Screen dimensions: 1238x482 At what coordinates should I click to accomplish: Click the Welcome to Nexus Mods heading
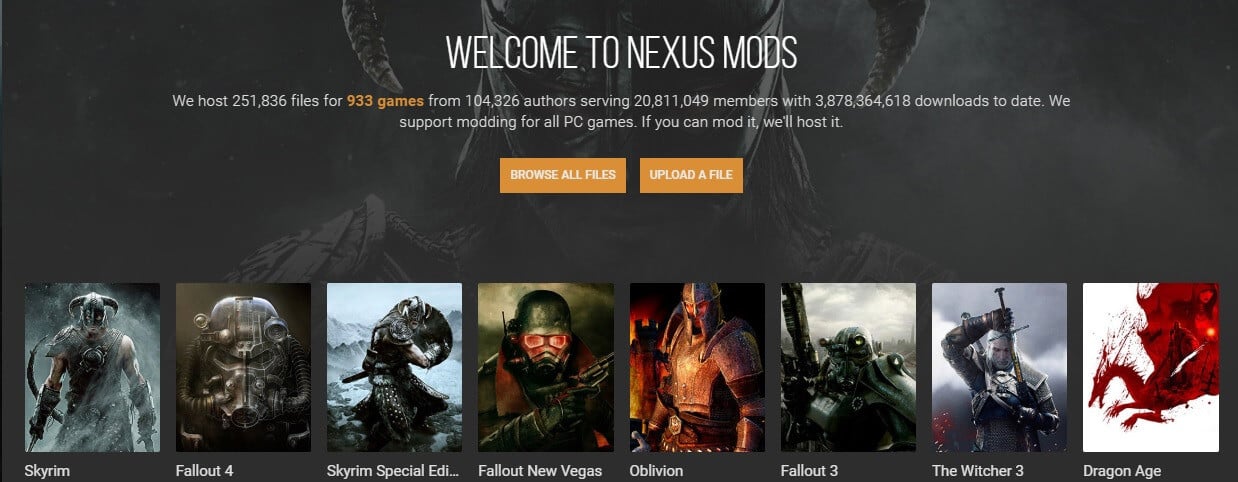[621, 53]
